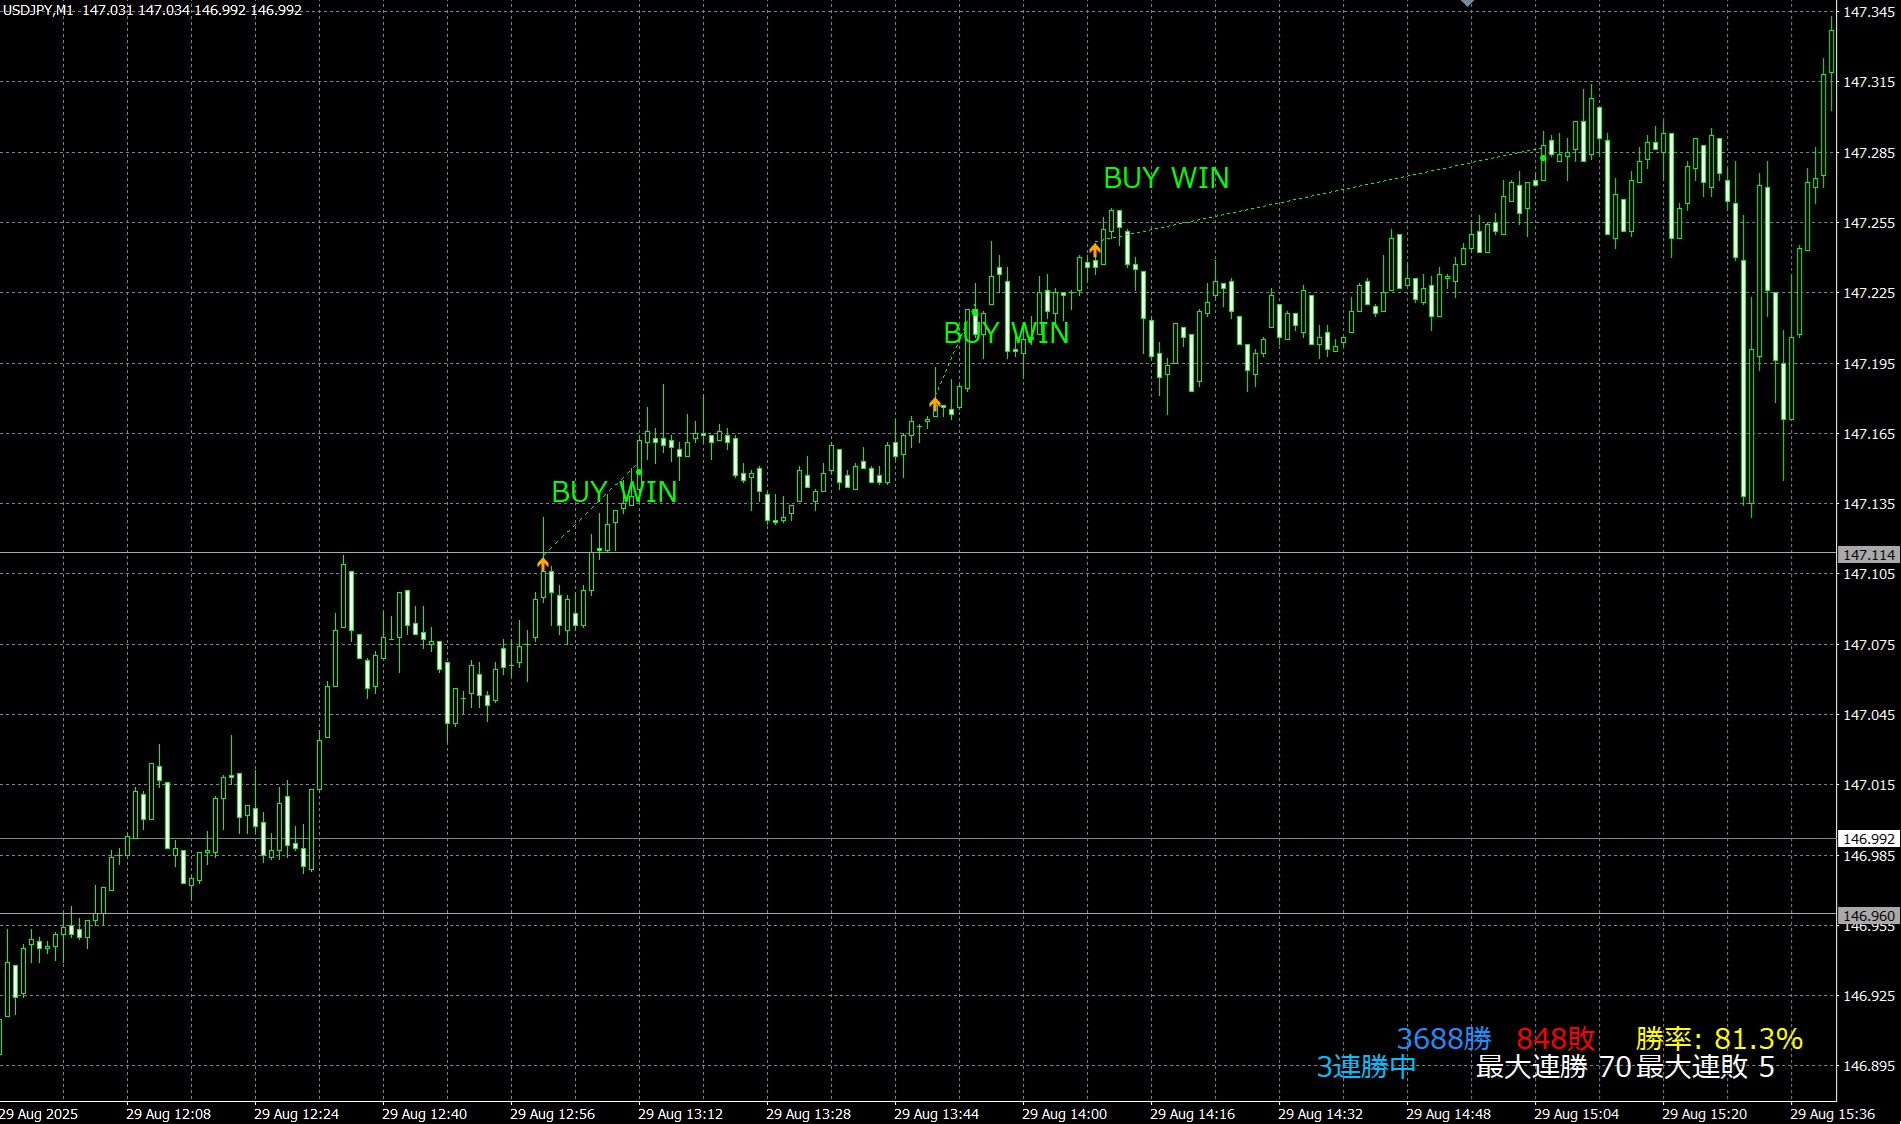Click the 3連勝中 streak indicator

coord(1366,1067)
